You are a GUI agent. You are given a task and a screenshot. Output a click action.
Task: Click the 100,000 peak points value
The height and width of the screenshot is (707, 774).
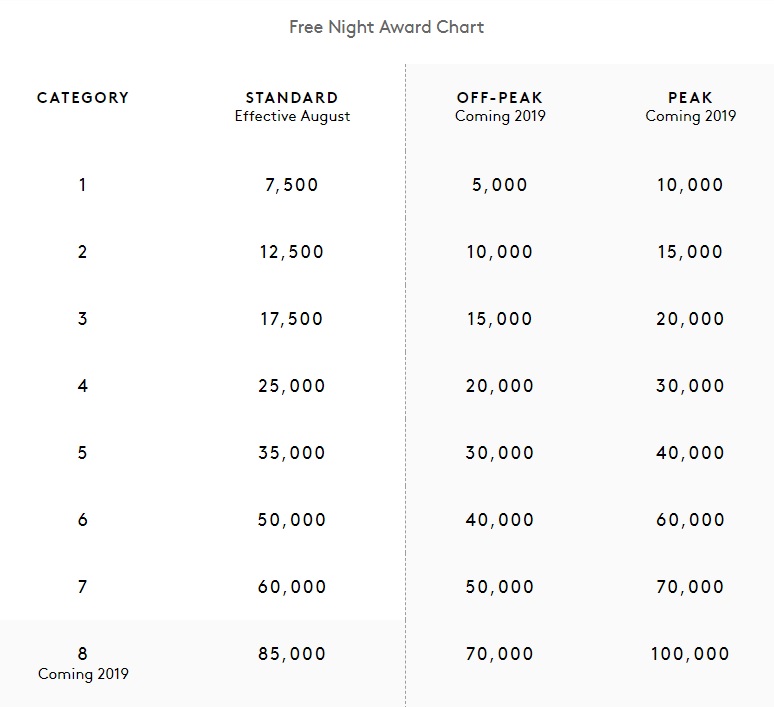tap(690, 654)
